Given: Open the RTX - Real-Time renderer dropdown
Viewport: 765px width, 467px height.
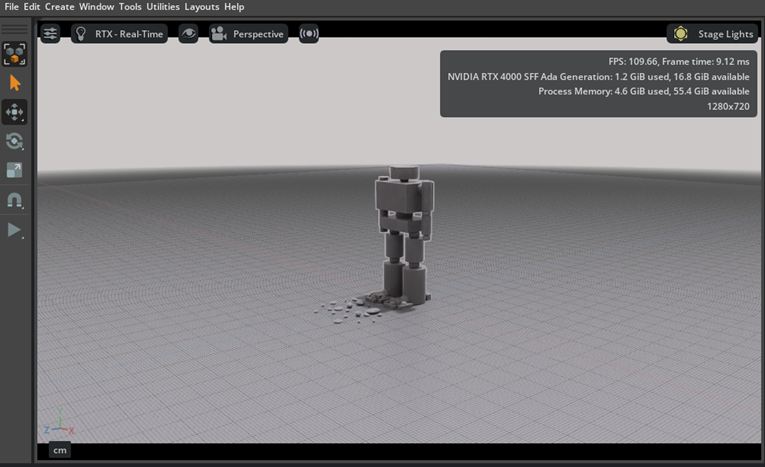Looking at the screenshot, I should point(120,34).
